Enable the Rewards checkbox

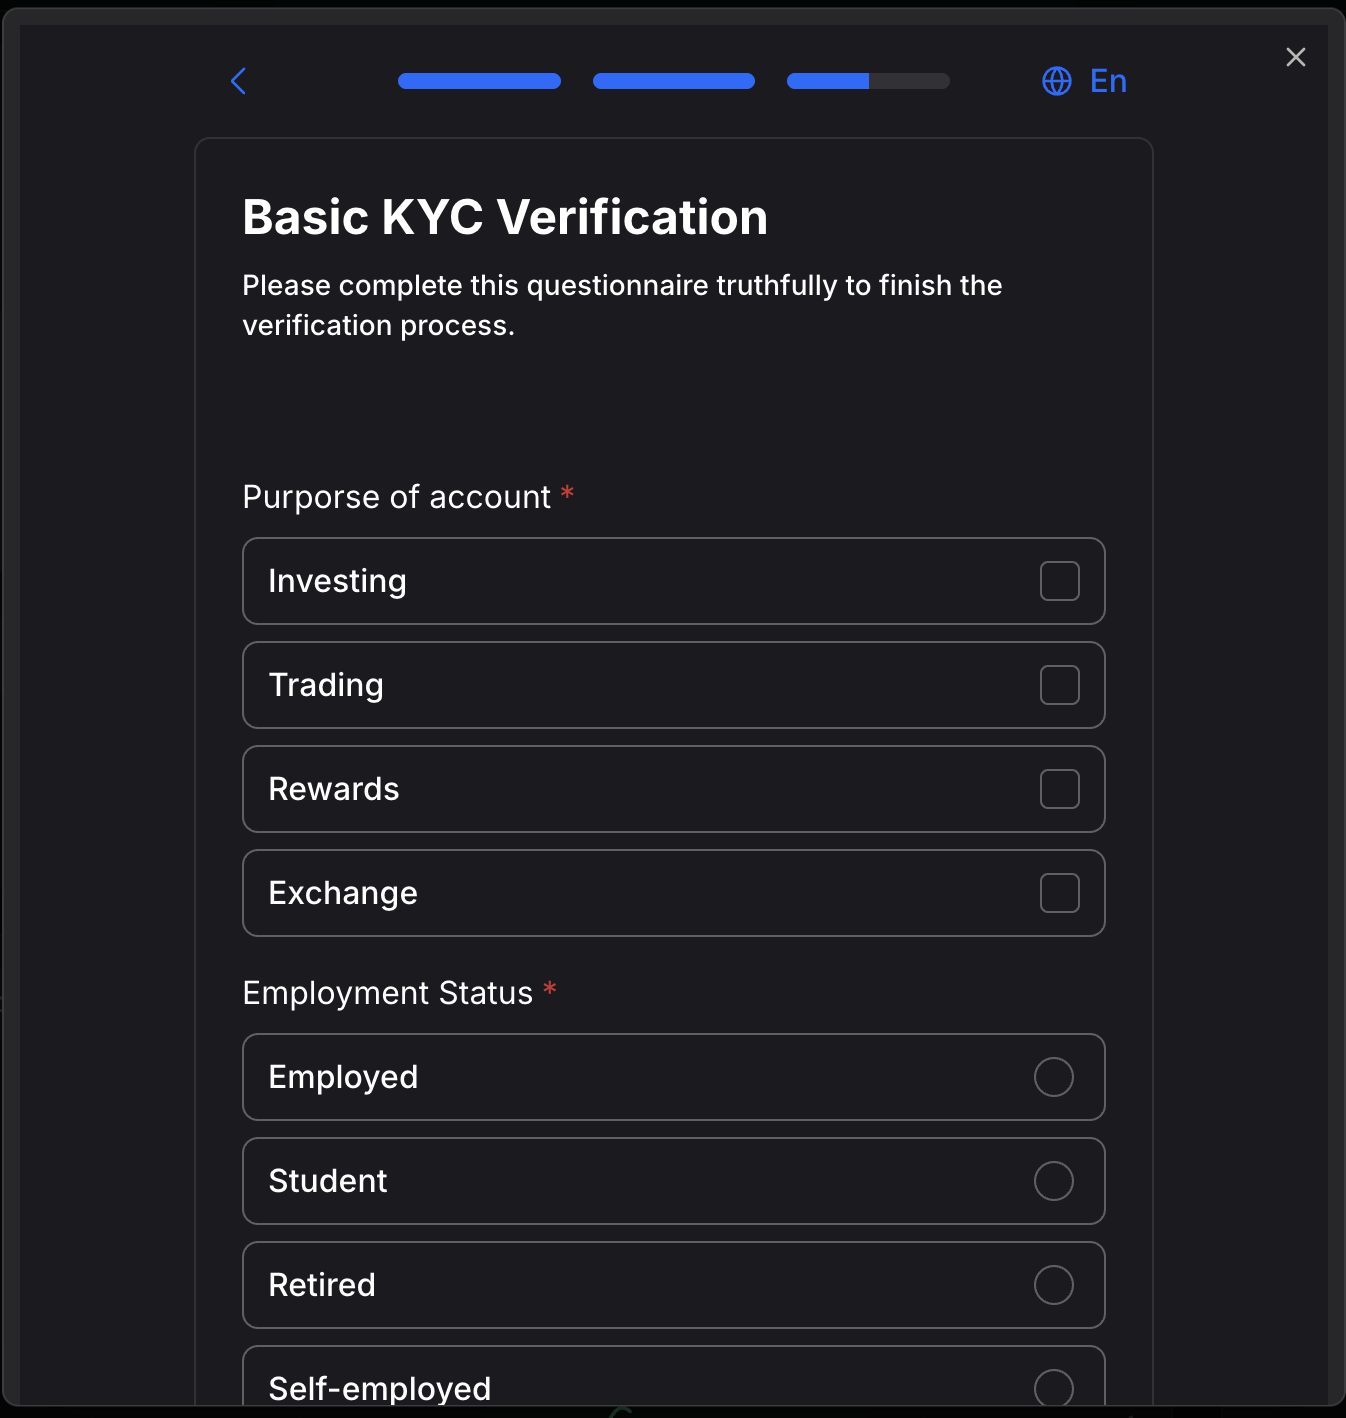point(1059,789)
